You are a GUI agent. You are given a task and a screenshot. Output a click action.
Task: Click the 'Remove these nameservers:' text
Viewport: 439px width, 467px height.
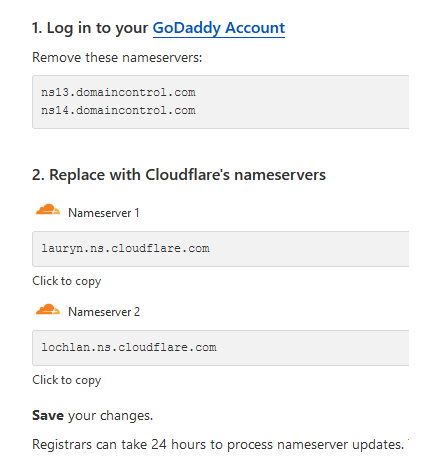coord(117,57)
